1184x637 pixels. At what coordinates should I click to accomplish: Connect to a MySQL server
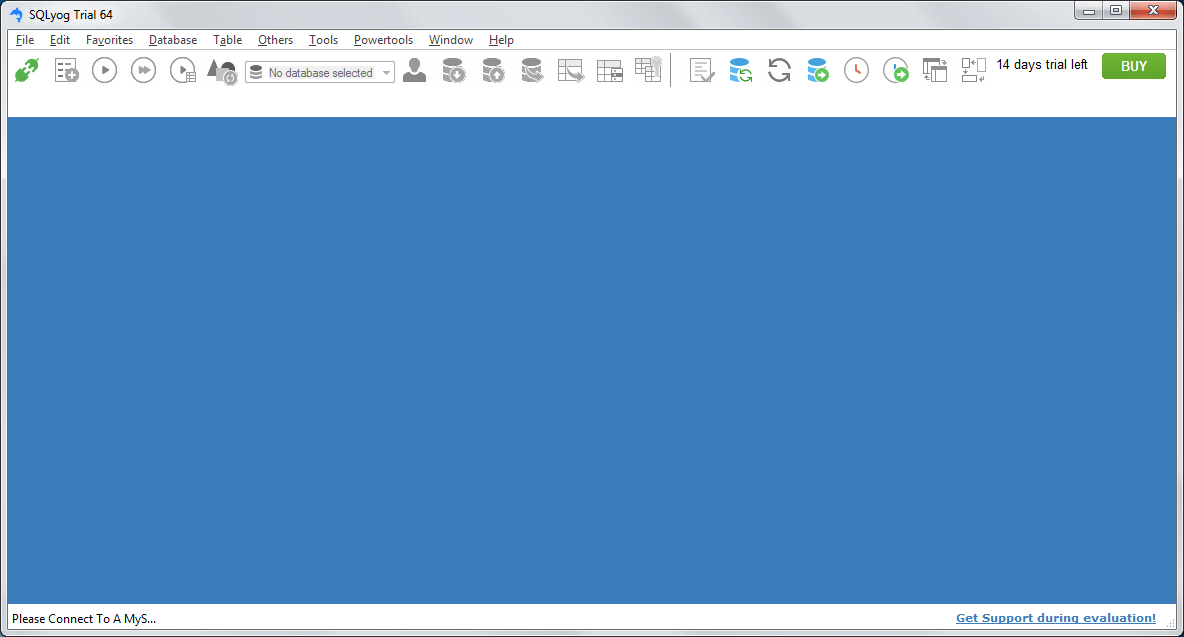(26, 70)
